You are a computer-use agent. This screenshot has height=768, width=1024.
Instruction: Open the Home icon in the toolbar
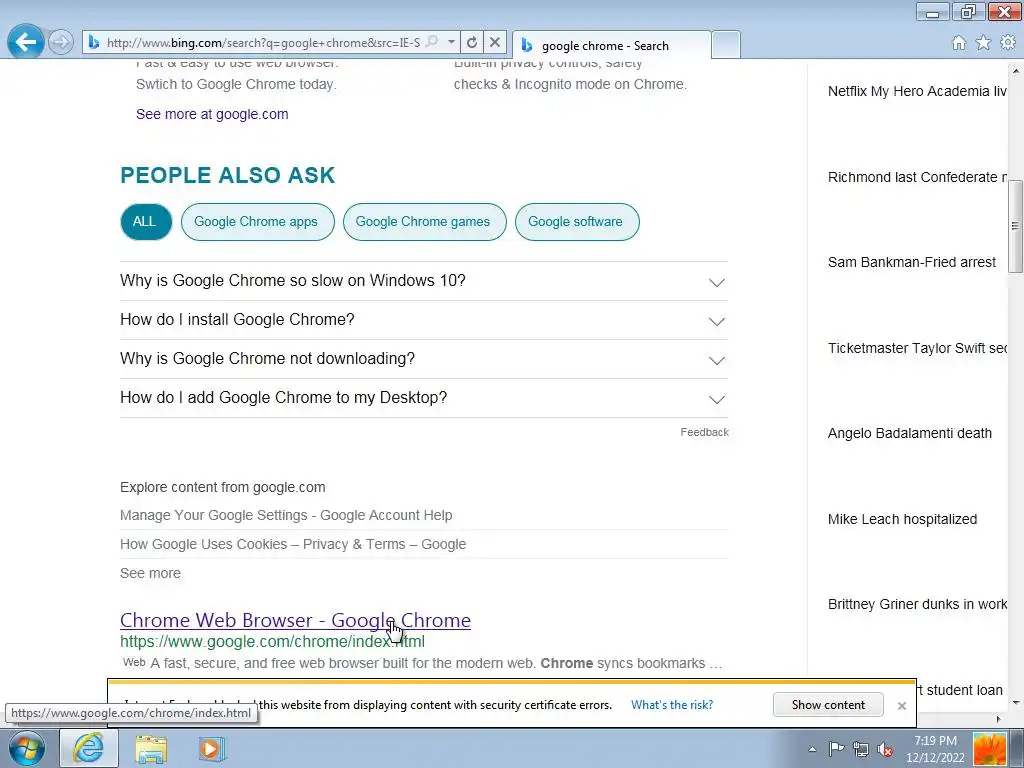[x=959, y=42]
